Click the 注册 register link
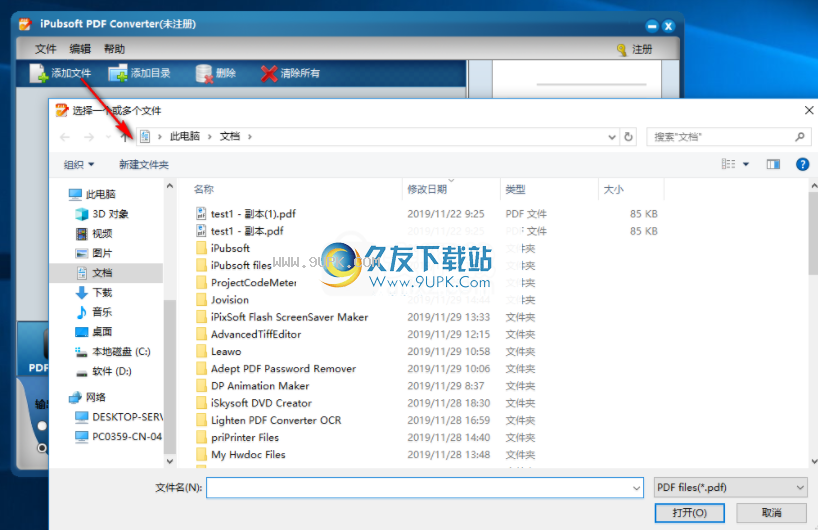 click(x=642, y=50)
